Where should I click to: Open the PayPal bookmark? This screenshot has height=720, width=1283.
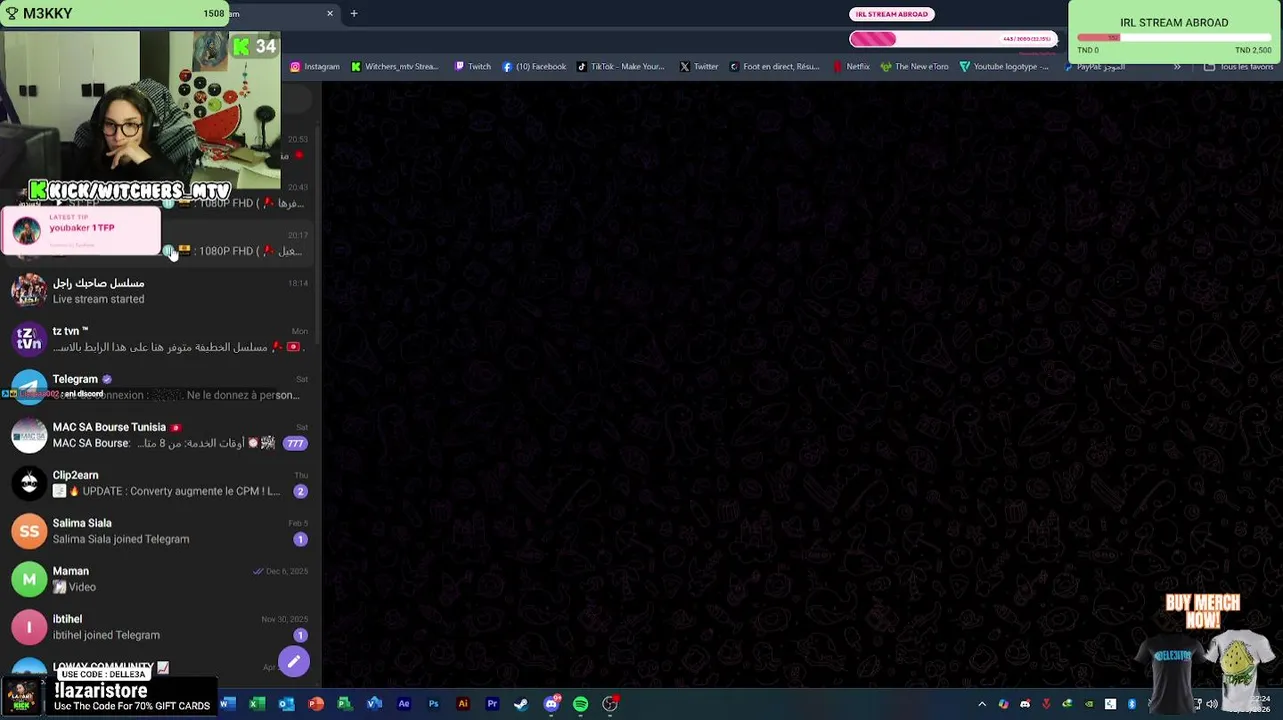tap(1094, 67)
